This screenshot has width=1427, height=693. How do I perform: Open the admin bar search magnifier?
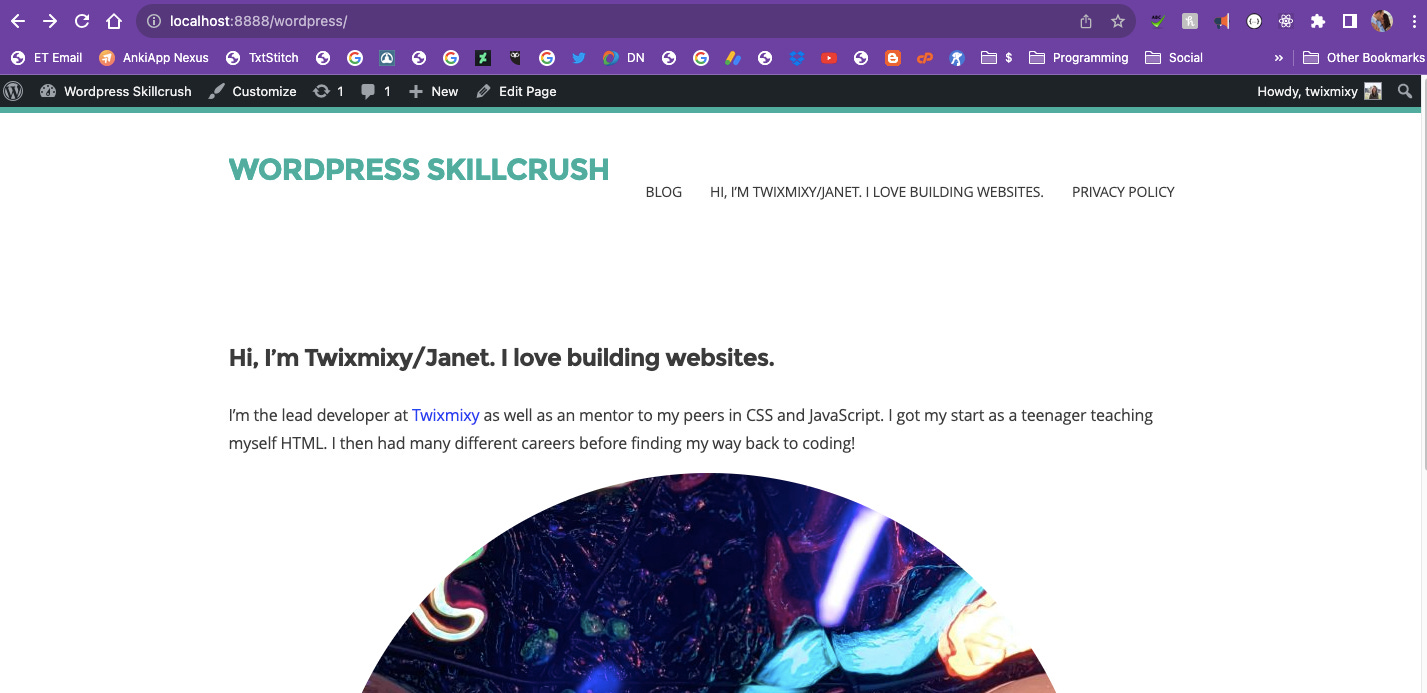click(x=1405, y=91)
